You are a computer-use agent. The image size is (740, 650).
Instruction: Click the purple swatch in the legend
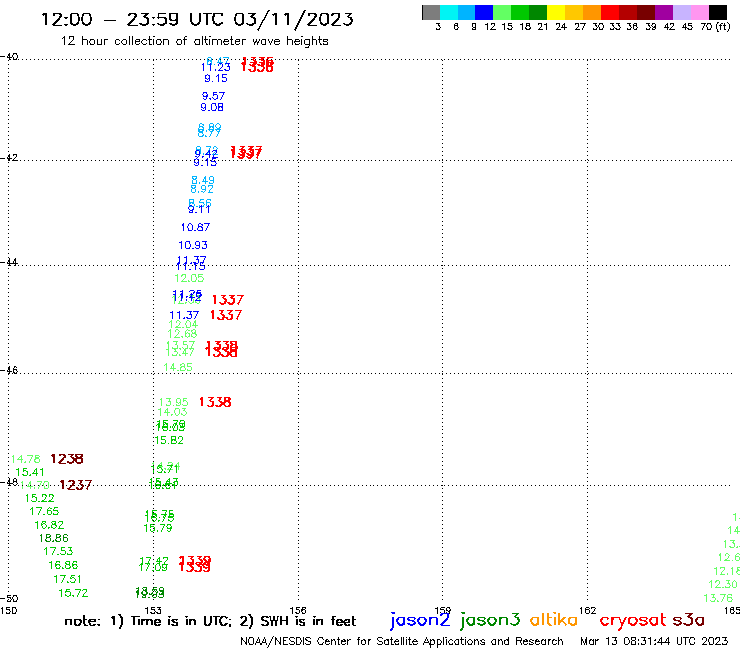[x=664, y=12]
